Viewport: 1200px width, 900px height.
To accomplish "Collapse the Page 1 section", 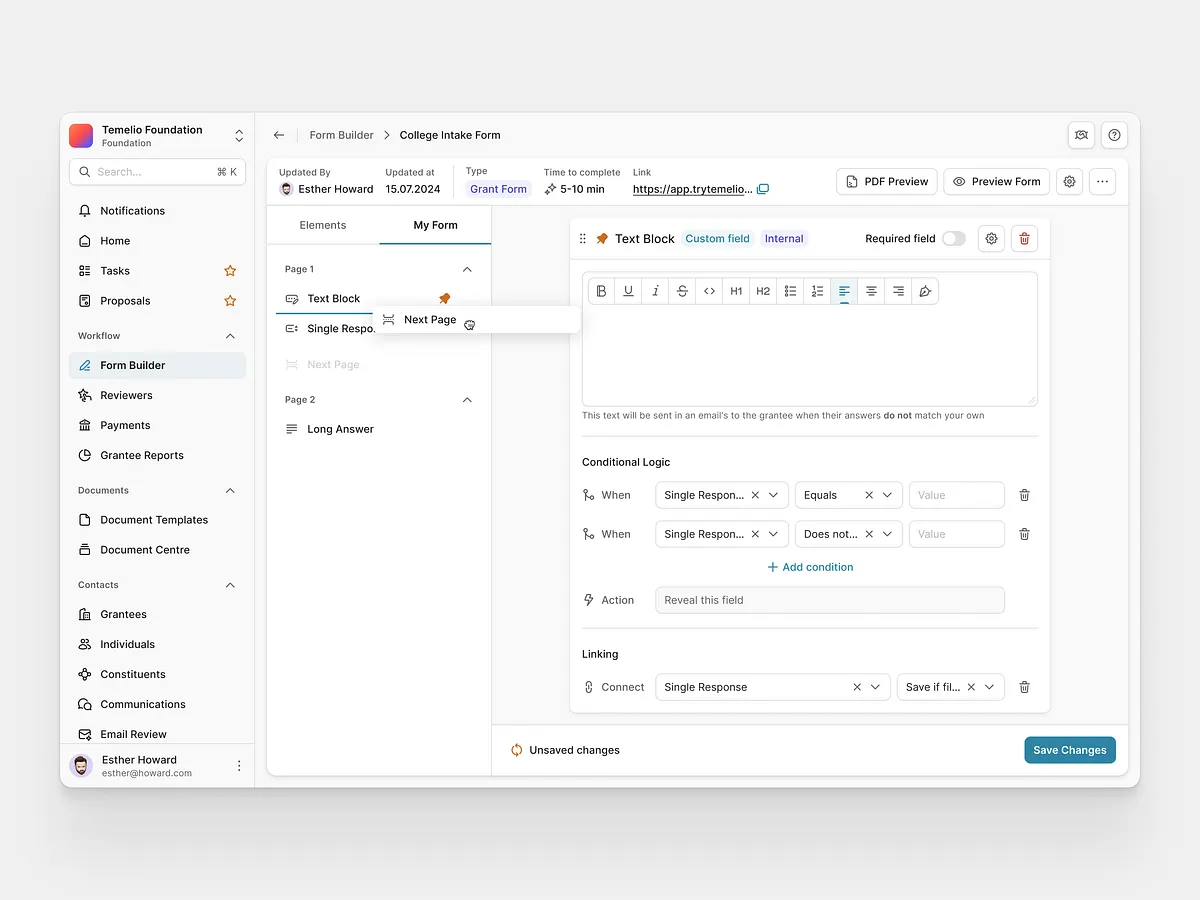I will [x=466, y=269].
